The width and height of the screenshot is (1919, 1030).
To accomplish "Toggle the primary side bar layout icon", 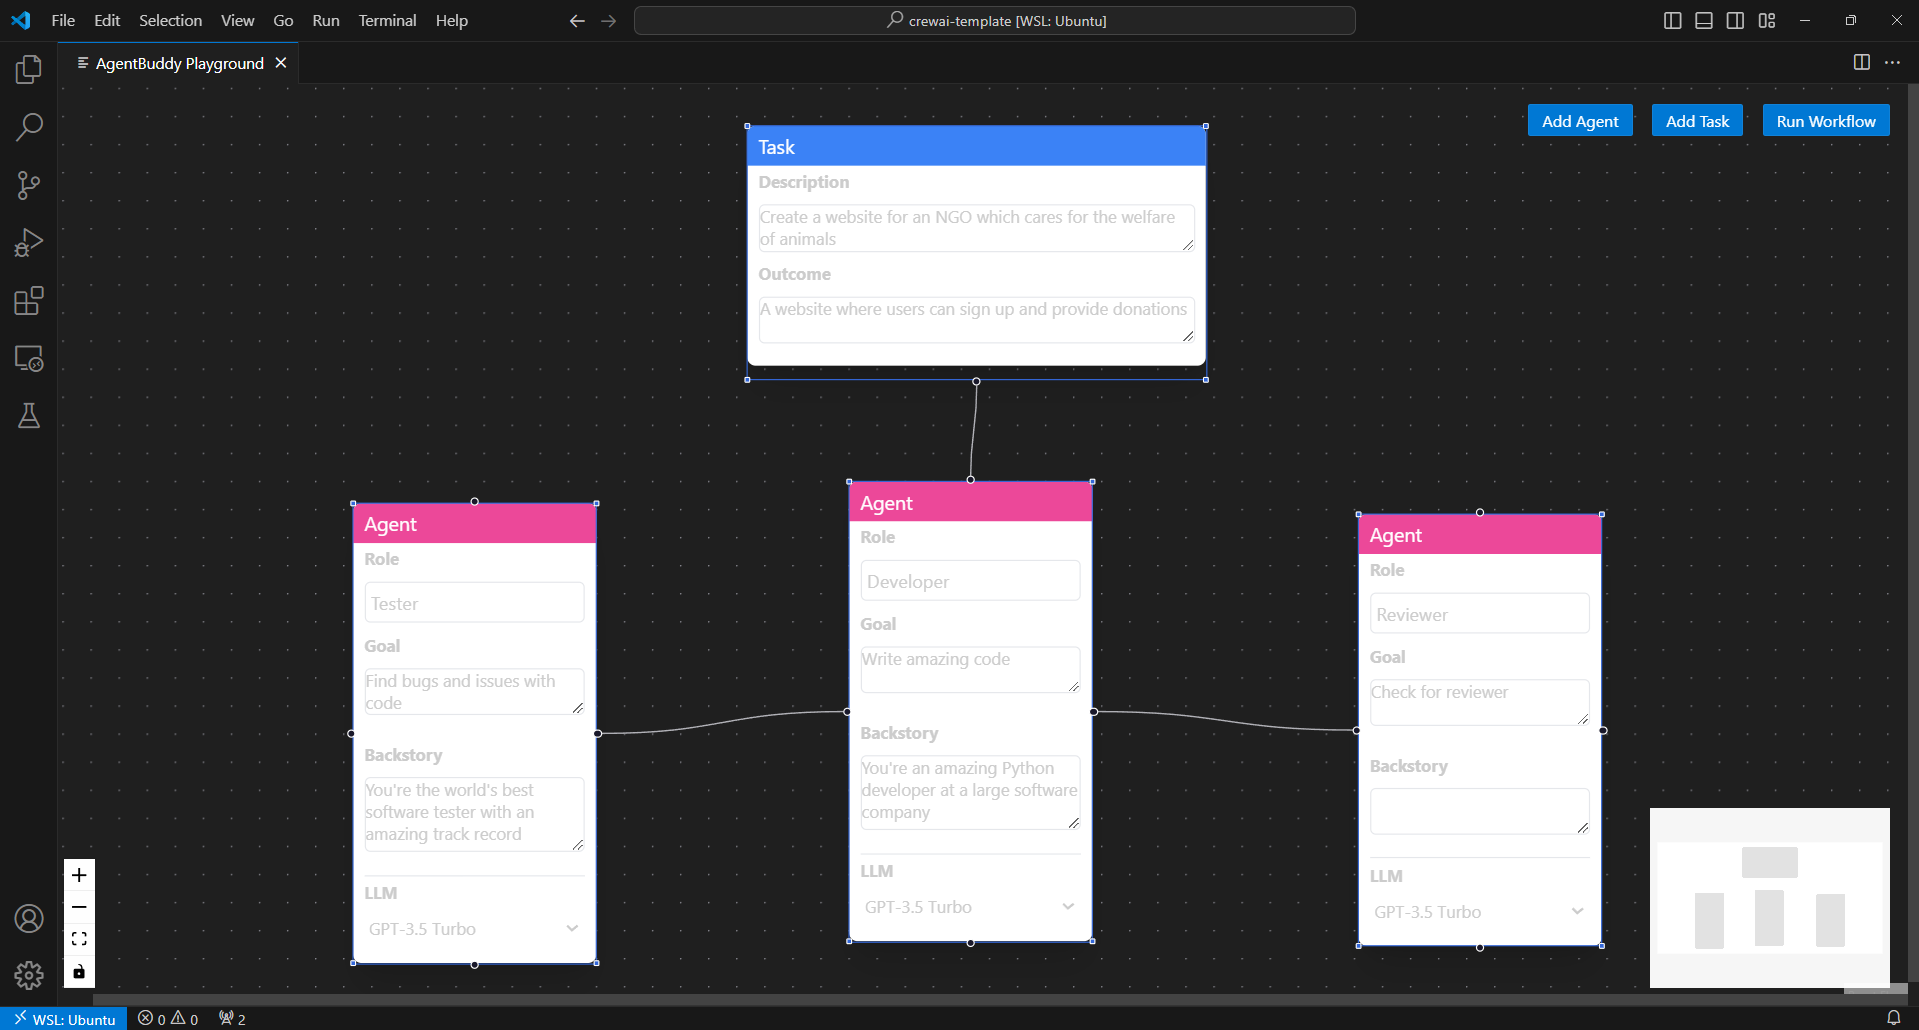I will coord(1672,20).
